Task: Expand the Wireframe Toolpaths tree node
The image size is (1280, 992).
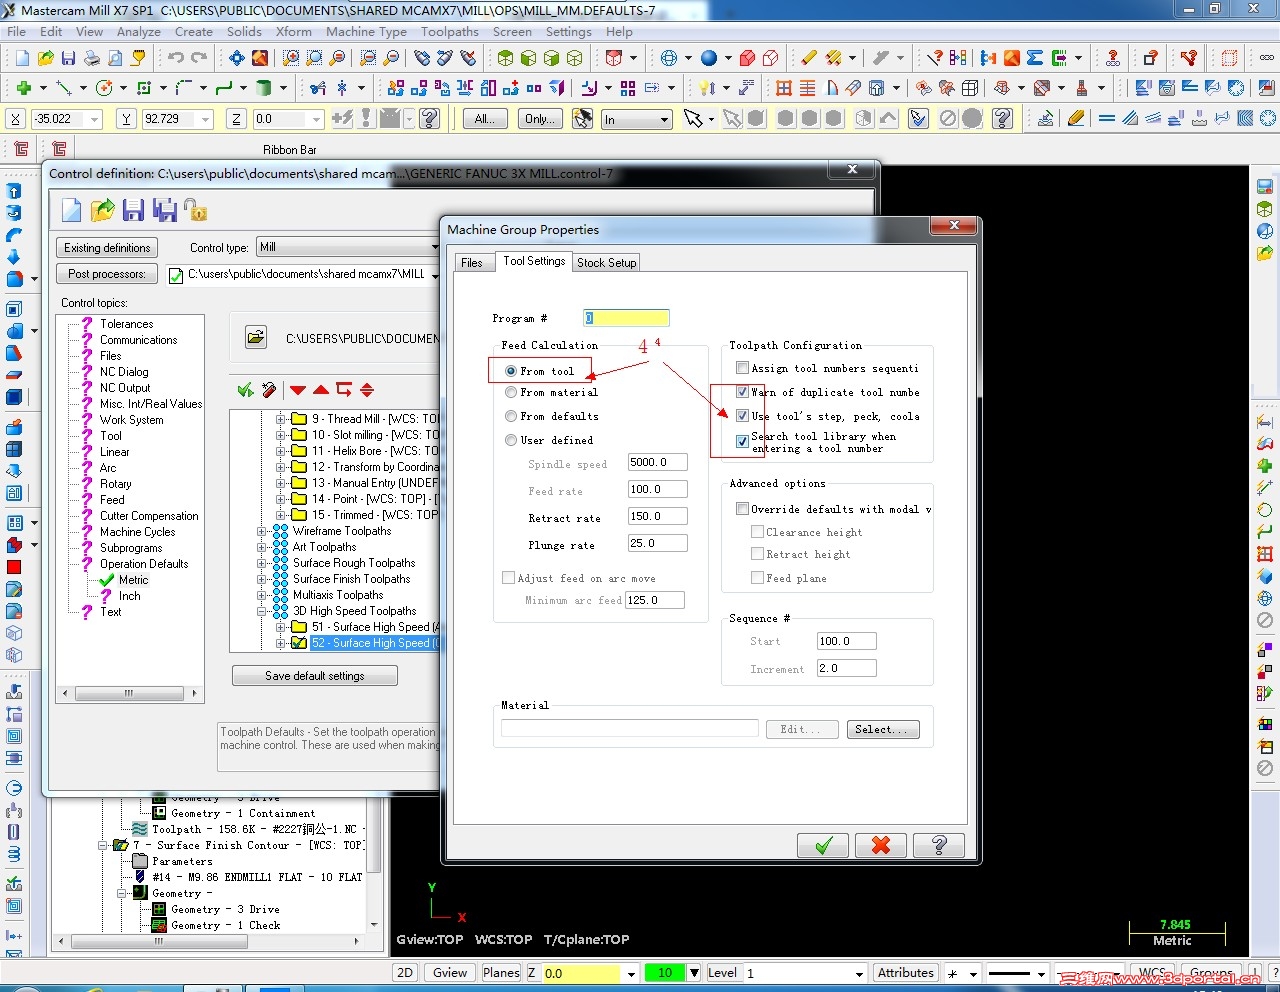Action: [x=262, y=531]
